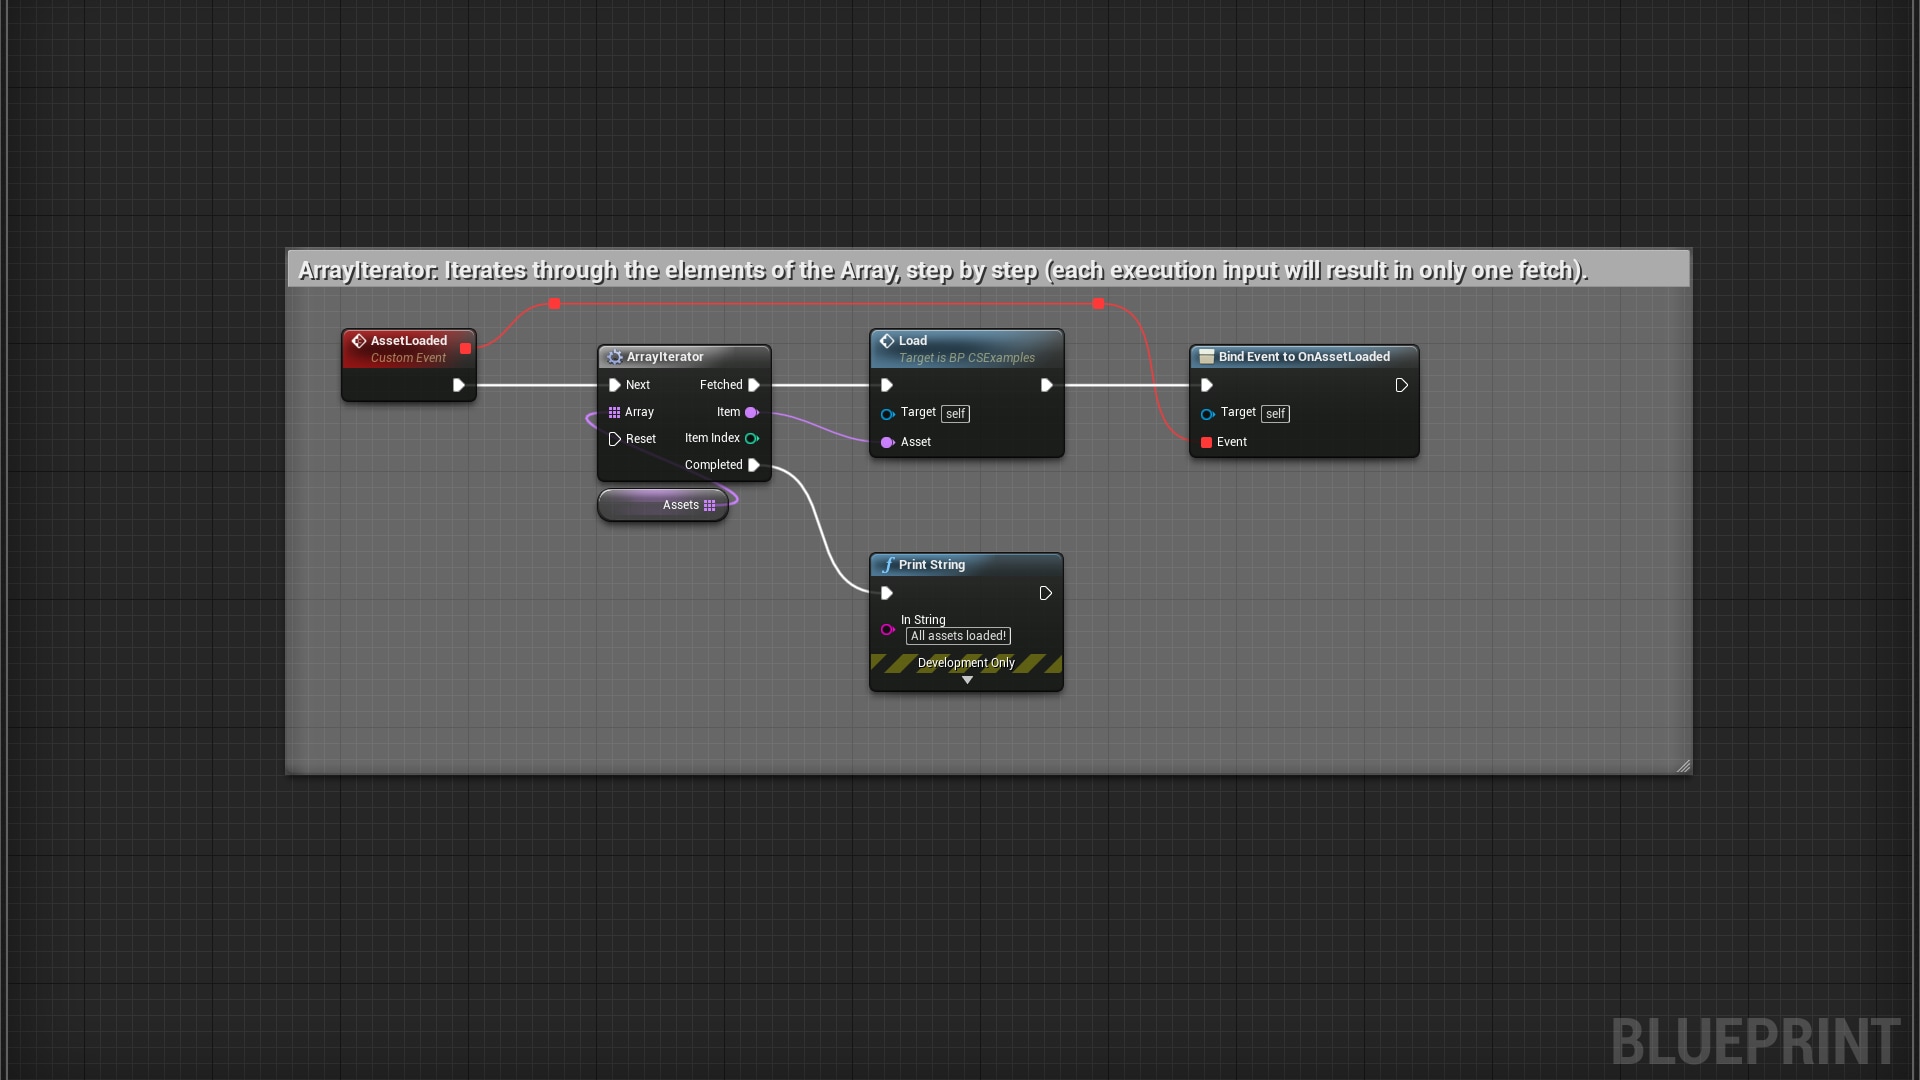Viewport: 1920px width, 1080px height.
Task: Click the red Event delegate pin on Bind Event
Action: click(1206, 442)
